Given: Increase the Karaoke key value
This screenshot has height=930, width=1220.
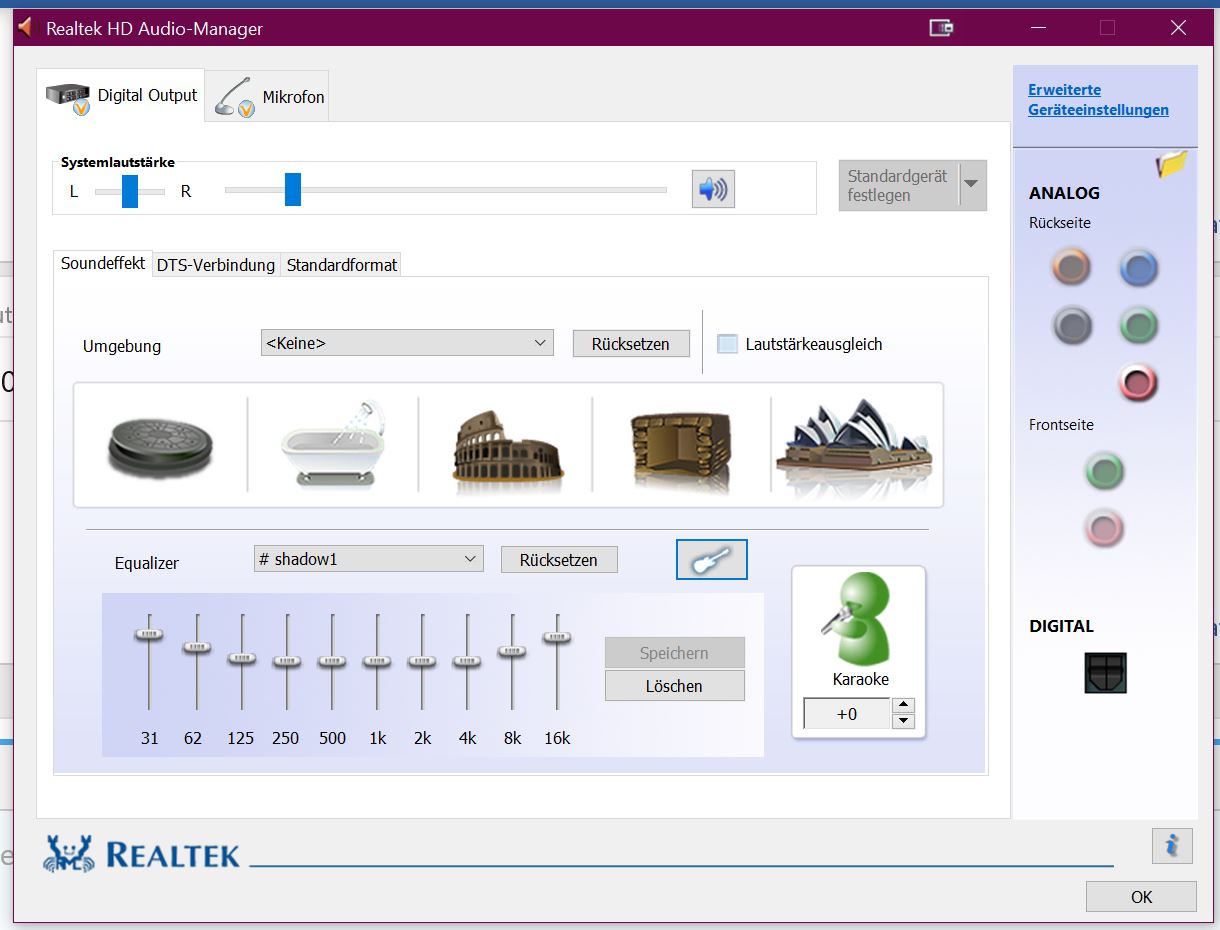Looking at the screenshot, I should 904,706.
